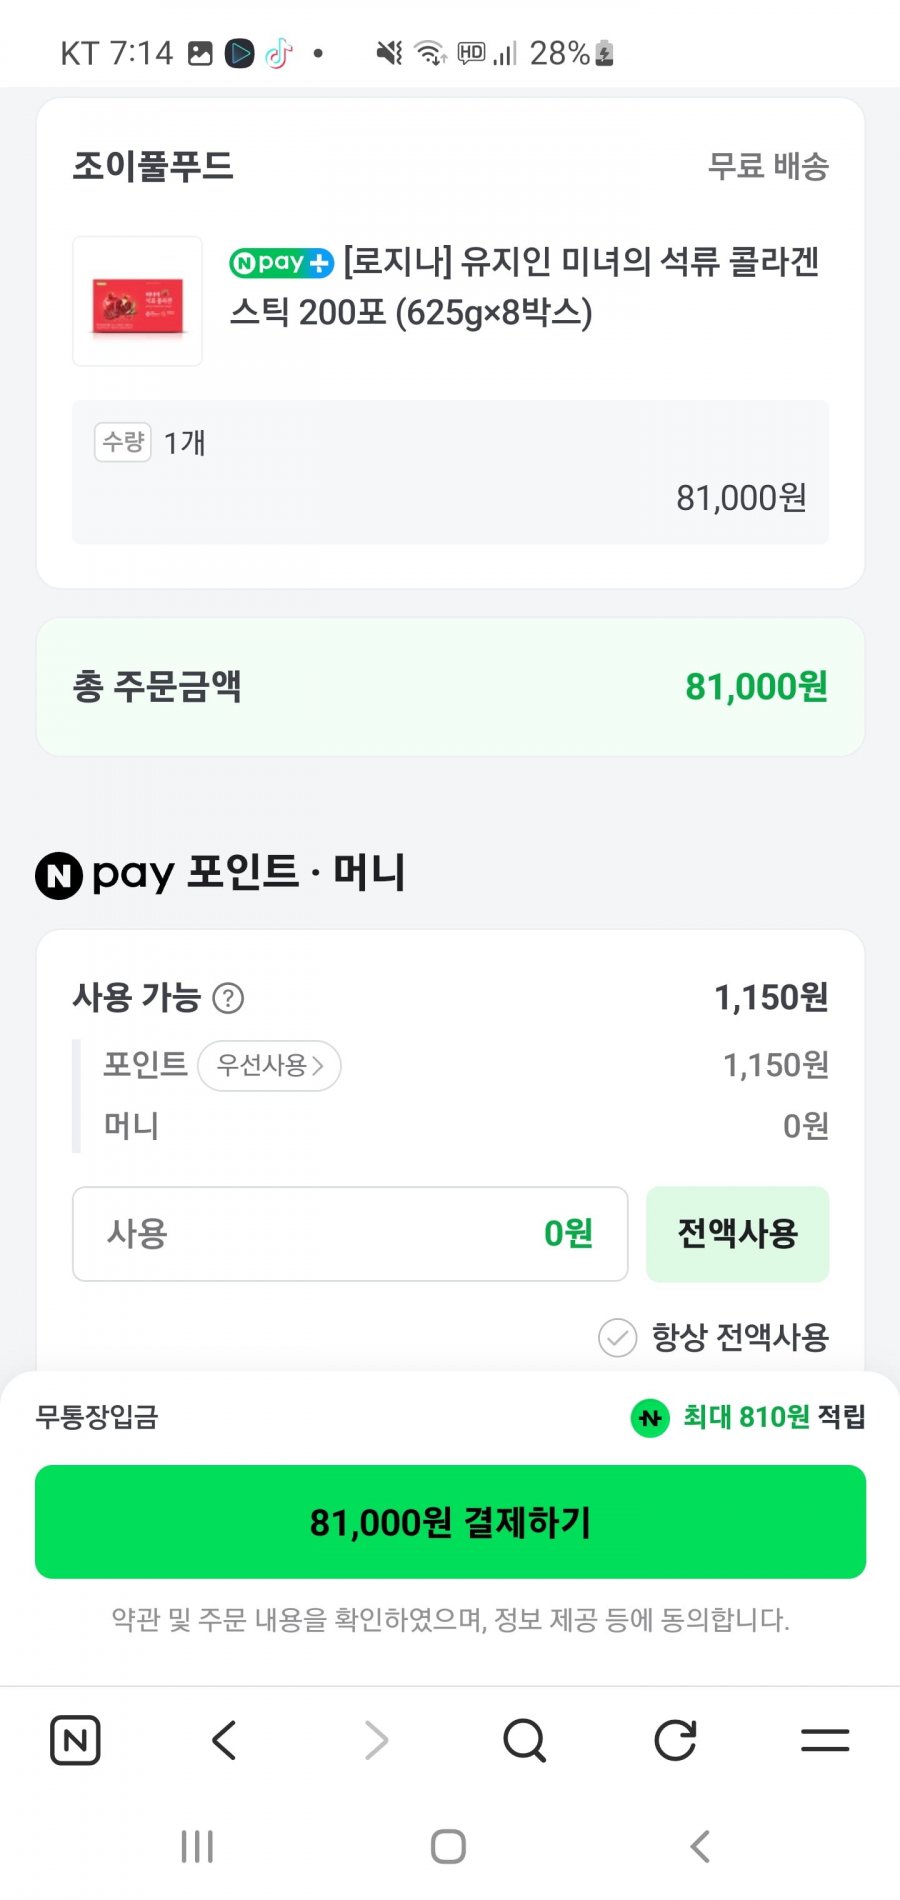Tap the 조이풀푸드 seller name
Screen dimensions: 900x1900
pyautogui.click(x=153, y=166)
